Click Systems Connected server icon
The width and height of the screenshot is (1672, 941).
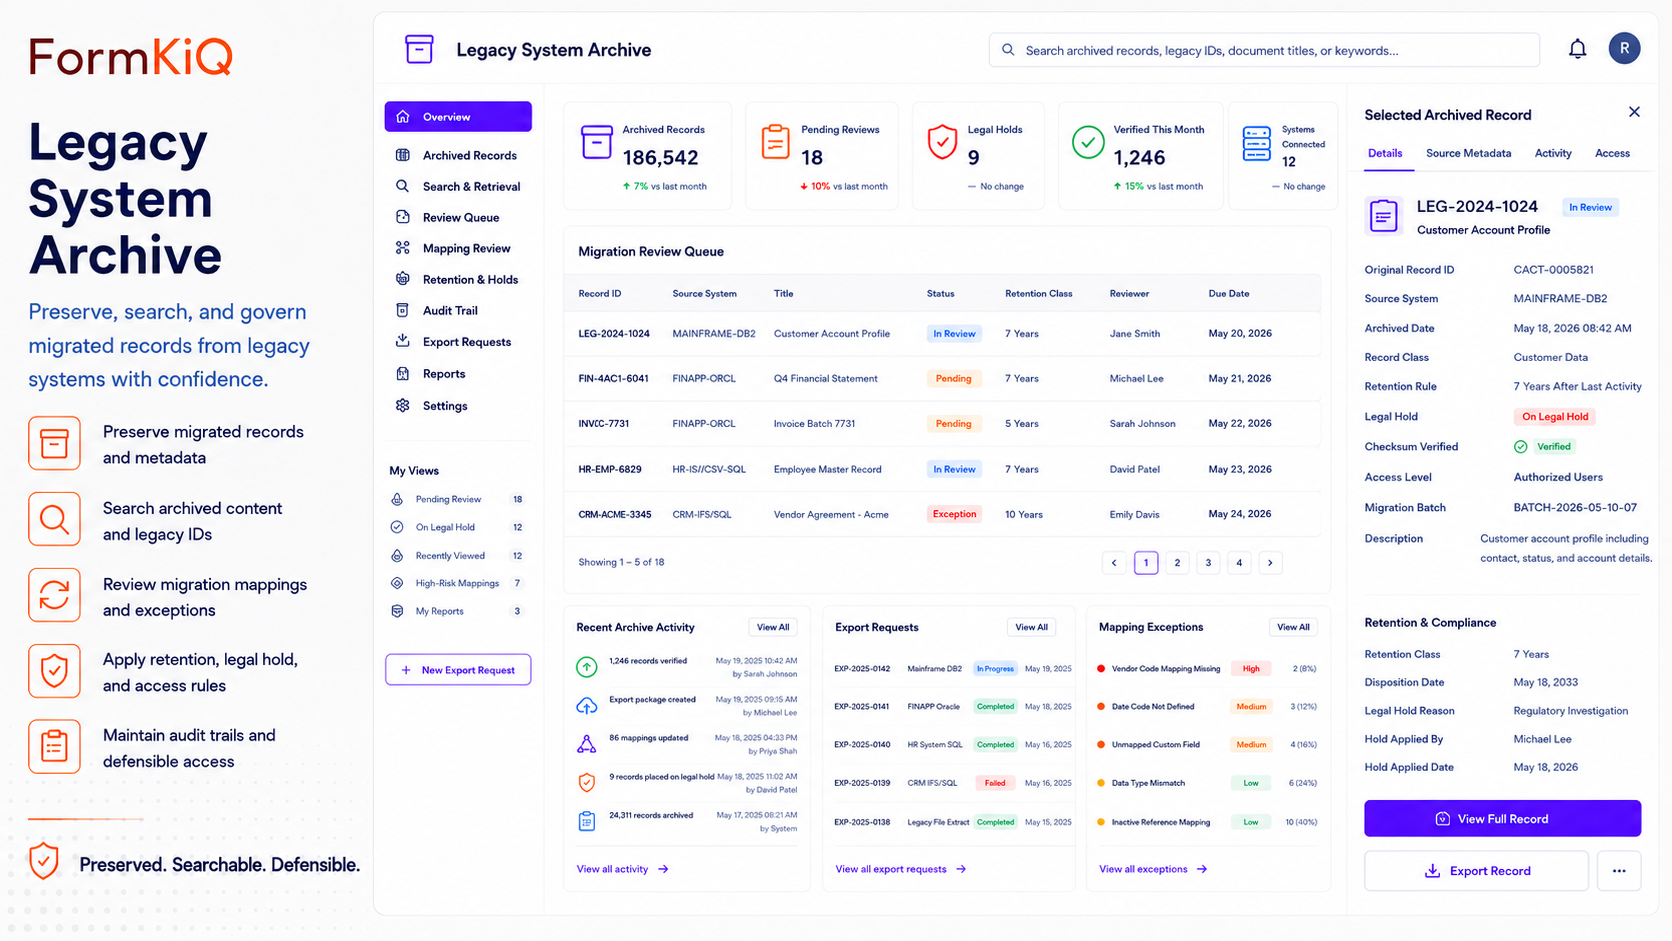tap(1256, 143)
